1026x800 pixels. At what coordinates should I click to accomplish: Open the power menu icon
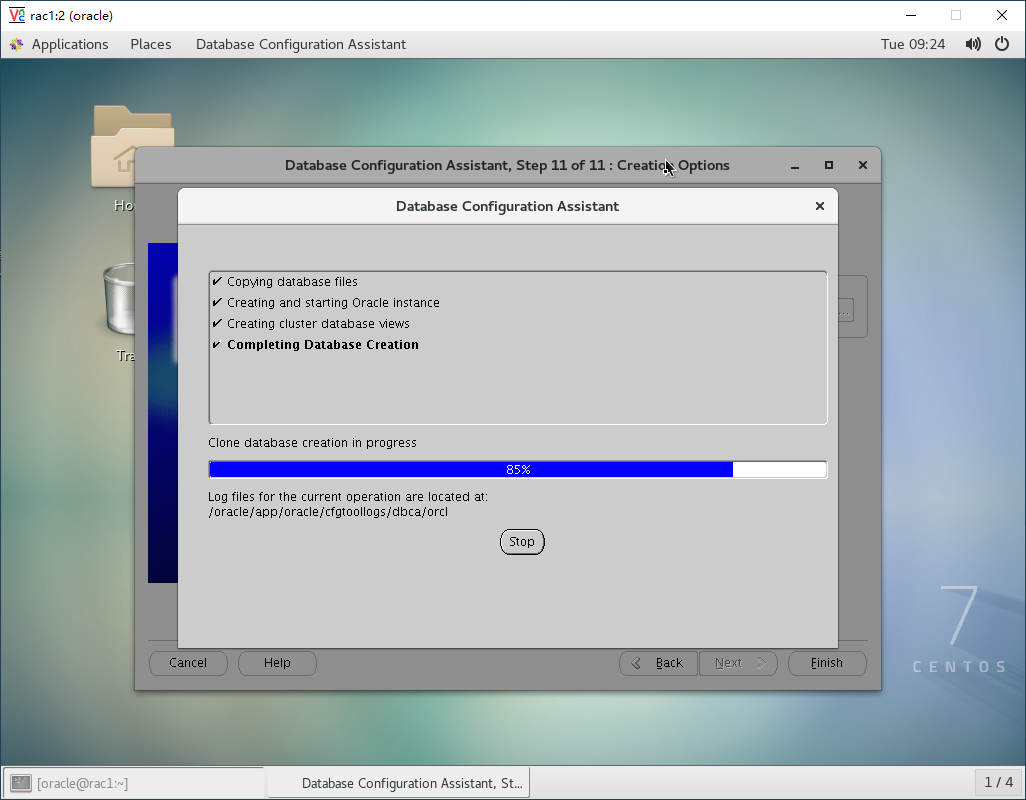(x=1002, y=44)
